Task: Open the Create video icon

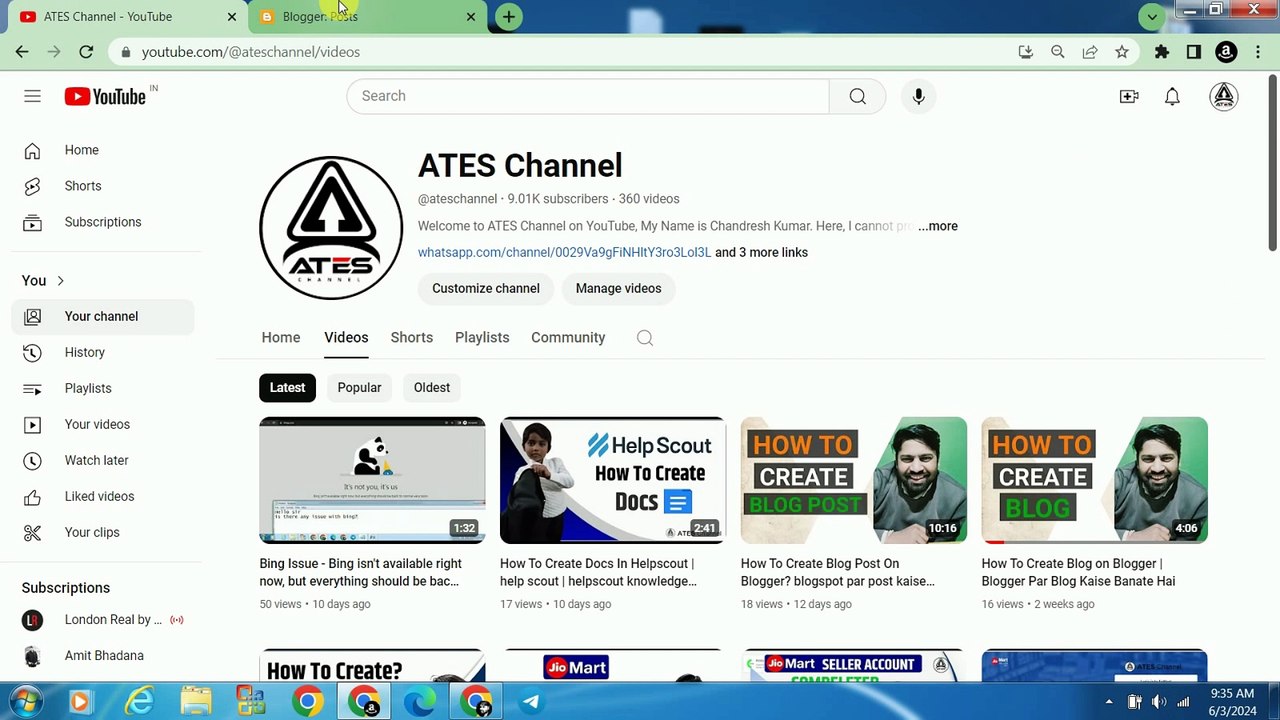Action: (x=1129, y=96)
